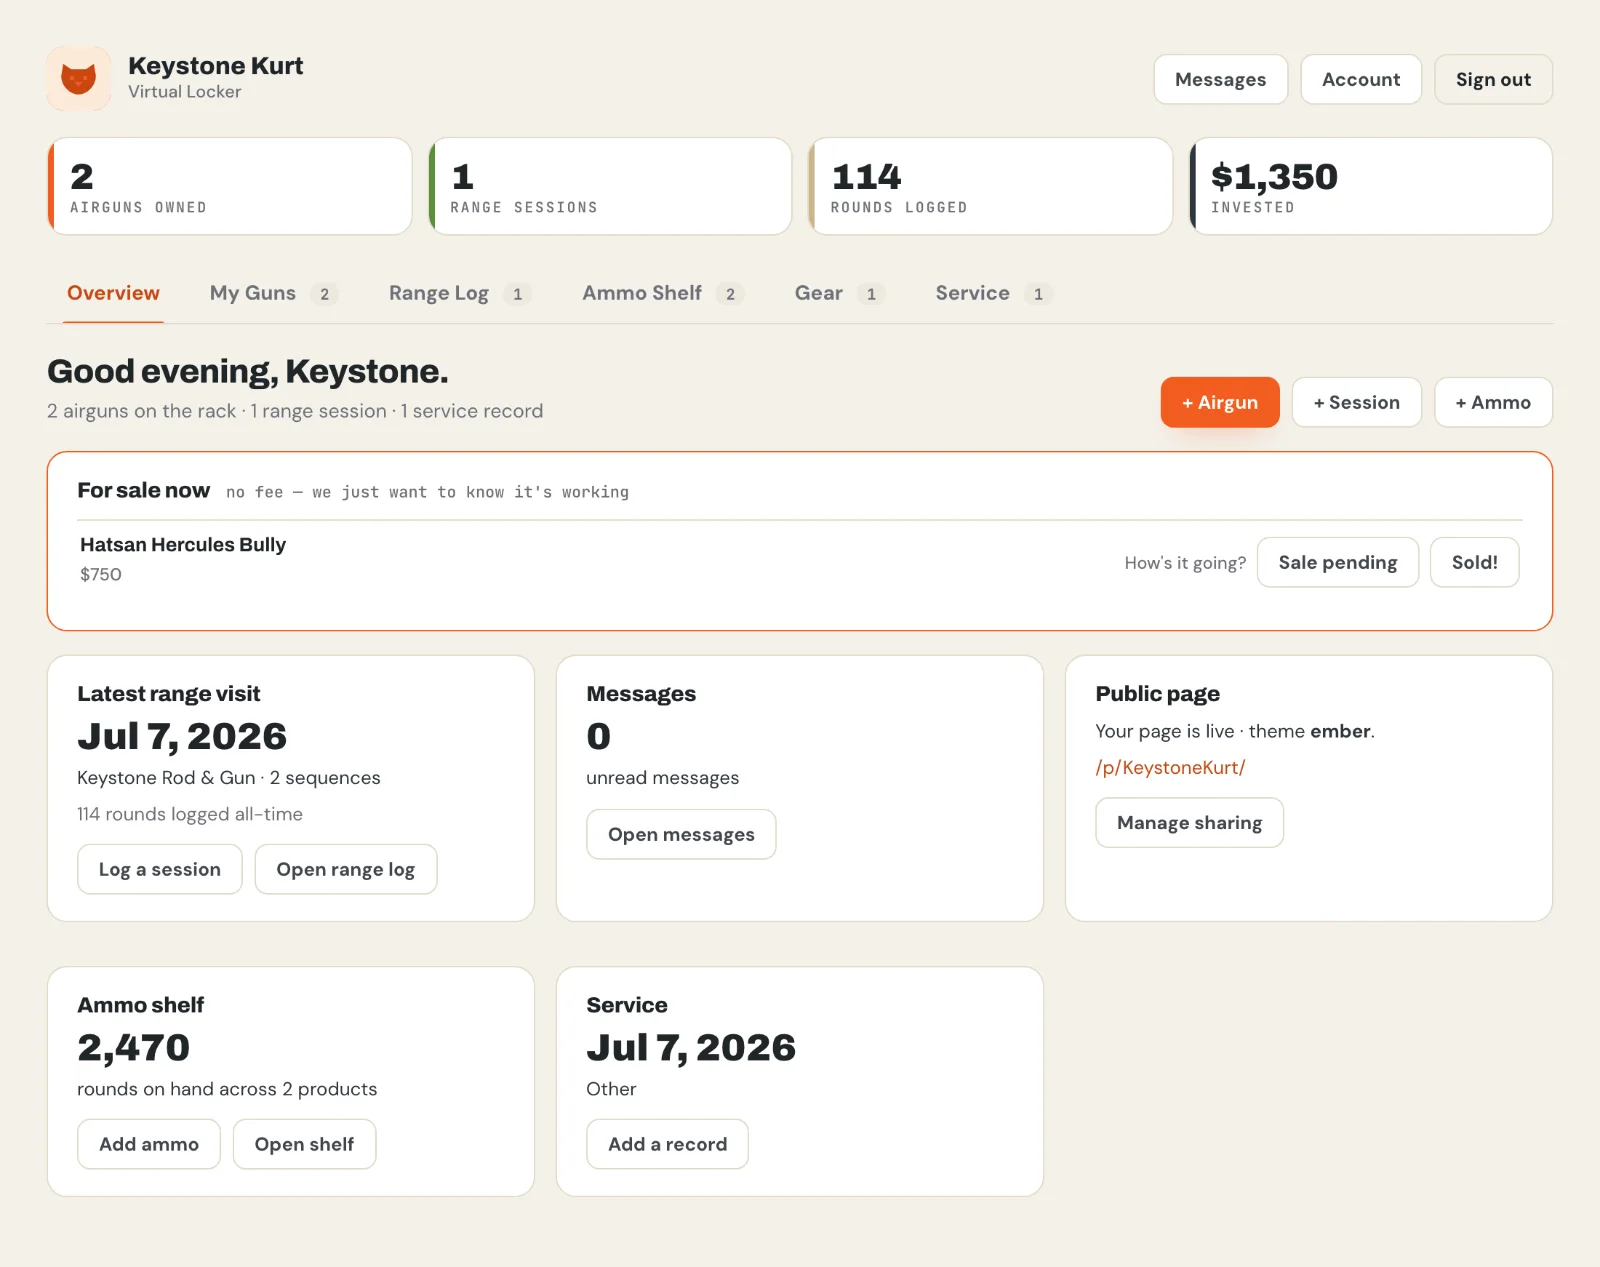Click the 114 Rounds Logged stat card
The height and width of the screenshot is (1267, 1600).
tap(990, 186)
